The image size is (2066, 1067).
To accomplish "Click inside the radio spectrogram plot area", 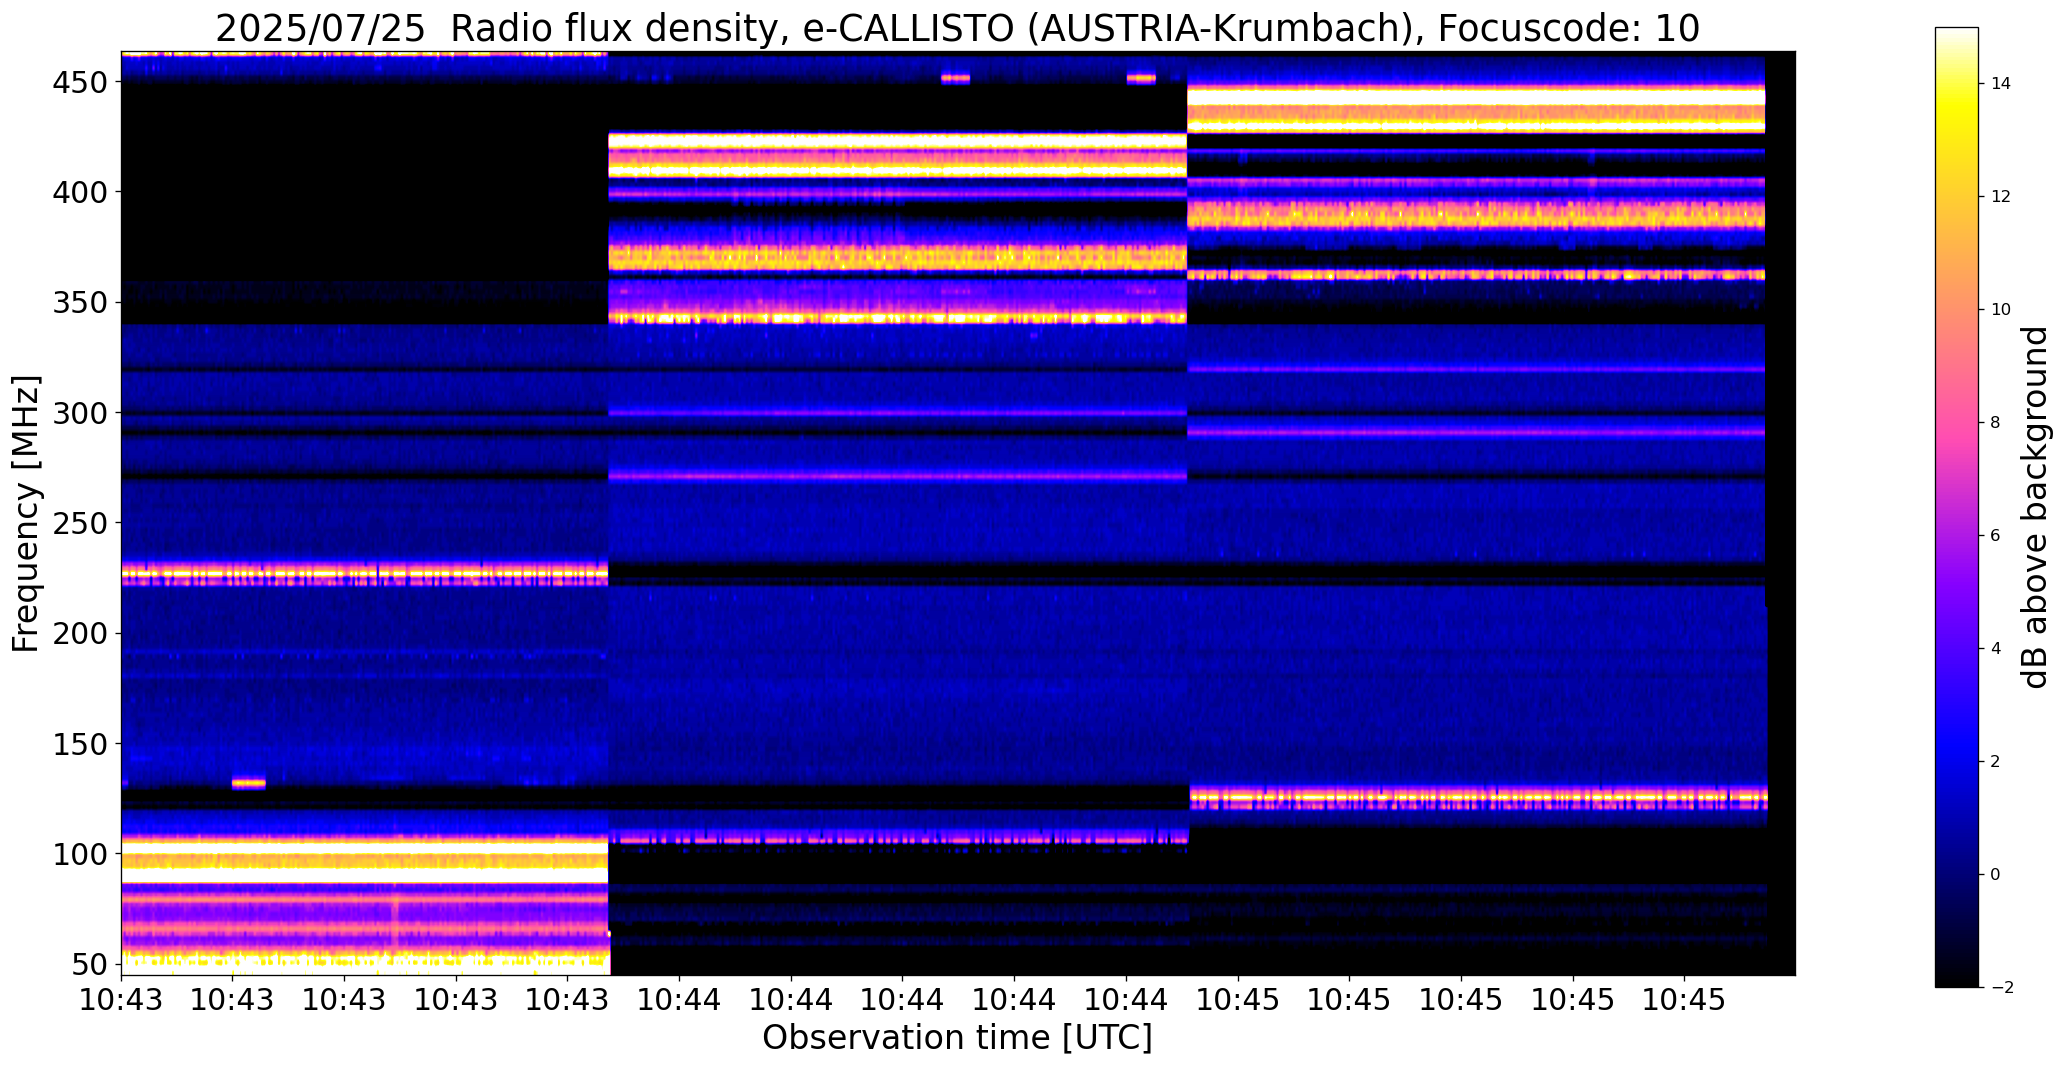I will pyautogui.click(x=958, y=513).
